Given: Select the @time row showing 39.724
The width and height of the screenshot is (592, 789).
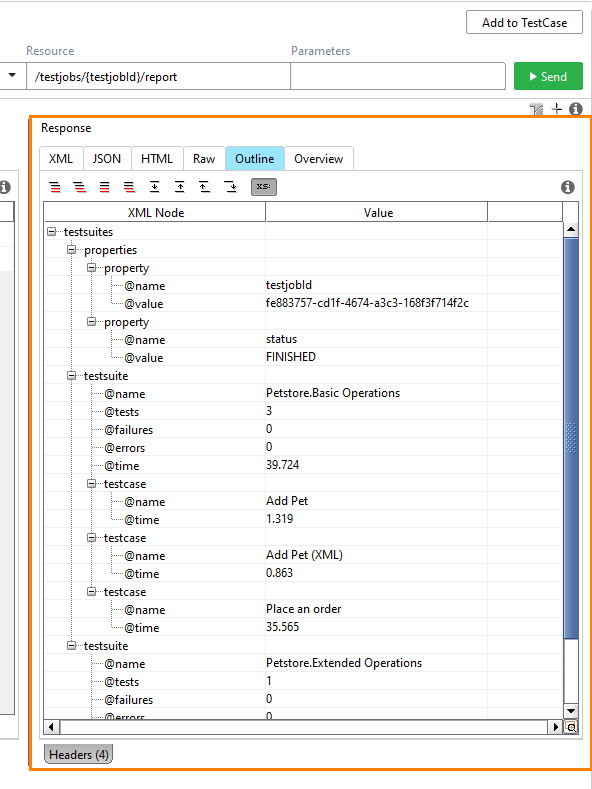Looking at the screenshot, I should point(303,465).
